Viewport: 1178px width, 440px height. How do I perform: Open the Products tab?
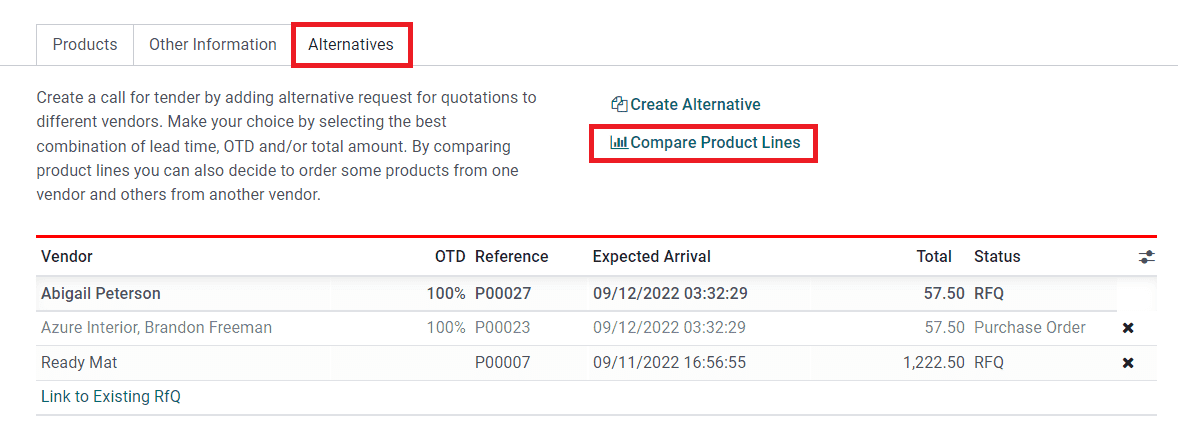point(85,45)
